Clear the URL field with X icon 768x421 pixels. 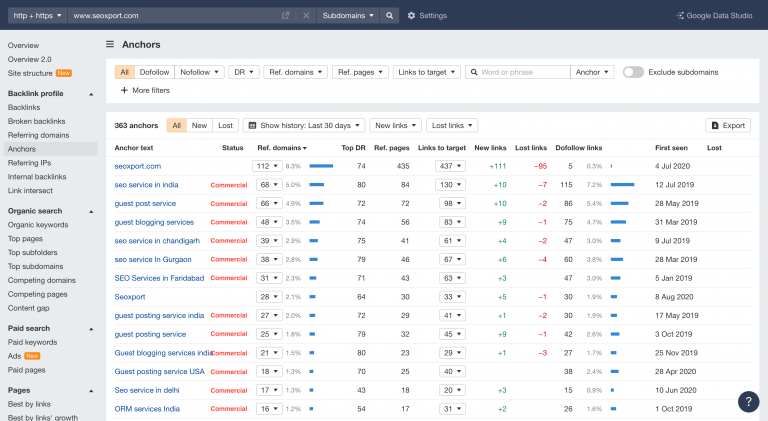coord(306,16)
